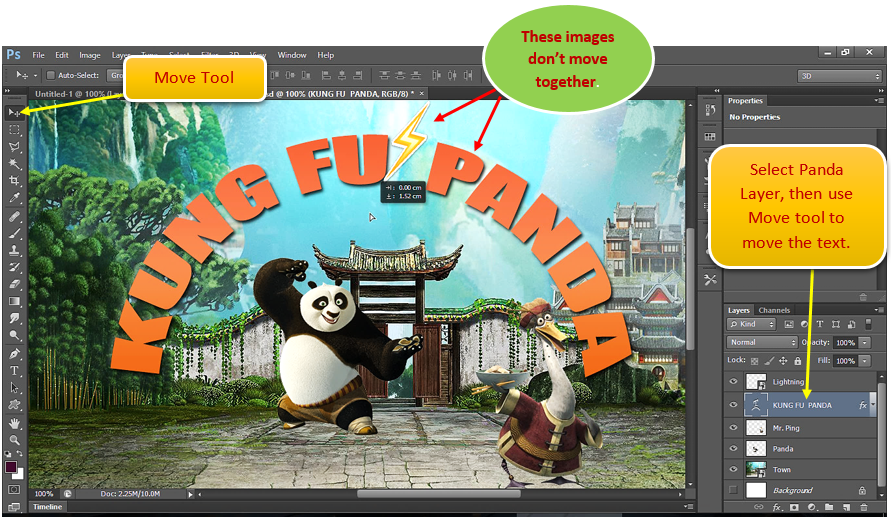Filter layers for pixel layers icon
This screenshot has width=891, height=519.
(x=789, y=324)
